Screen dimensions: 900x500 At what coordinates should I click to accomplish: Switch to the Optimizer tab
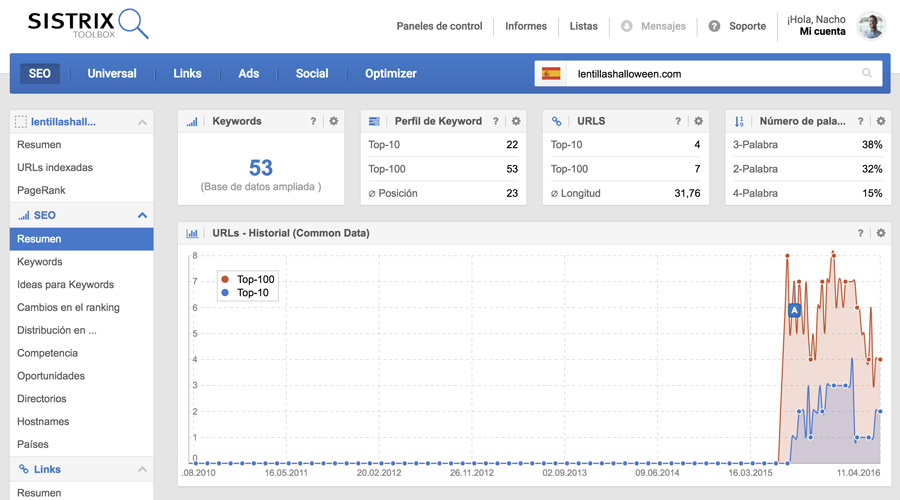[391, 73]
